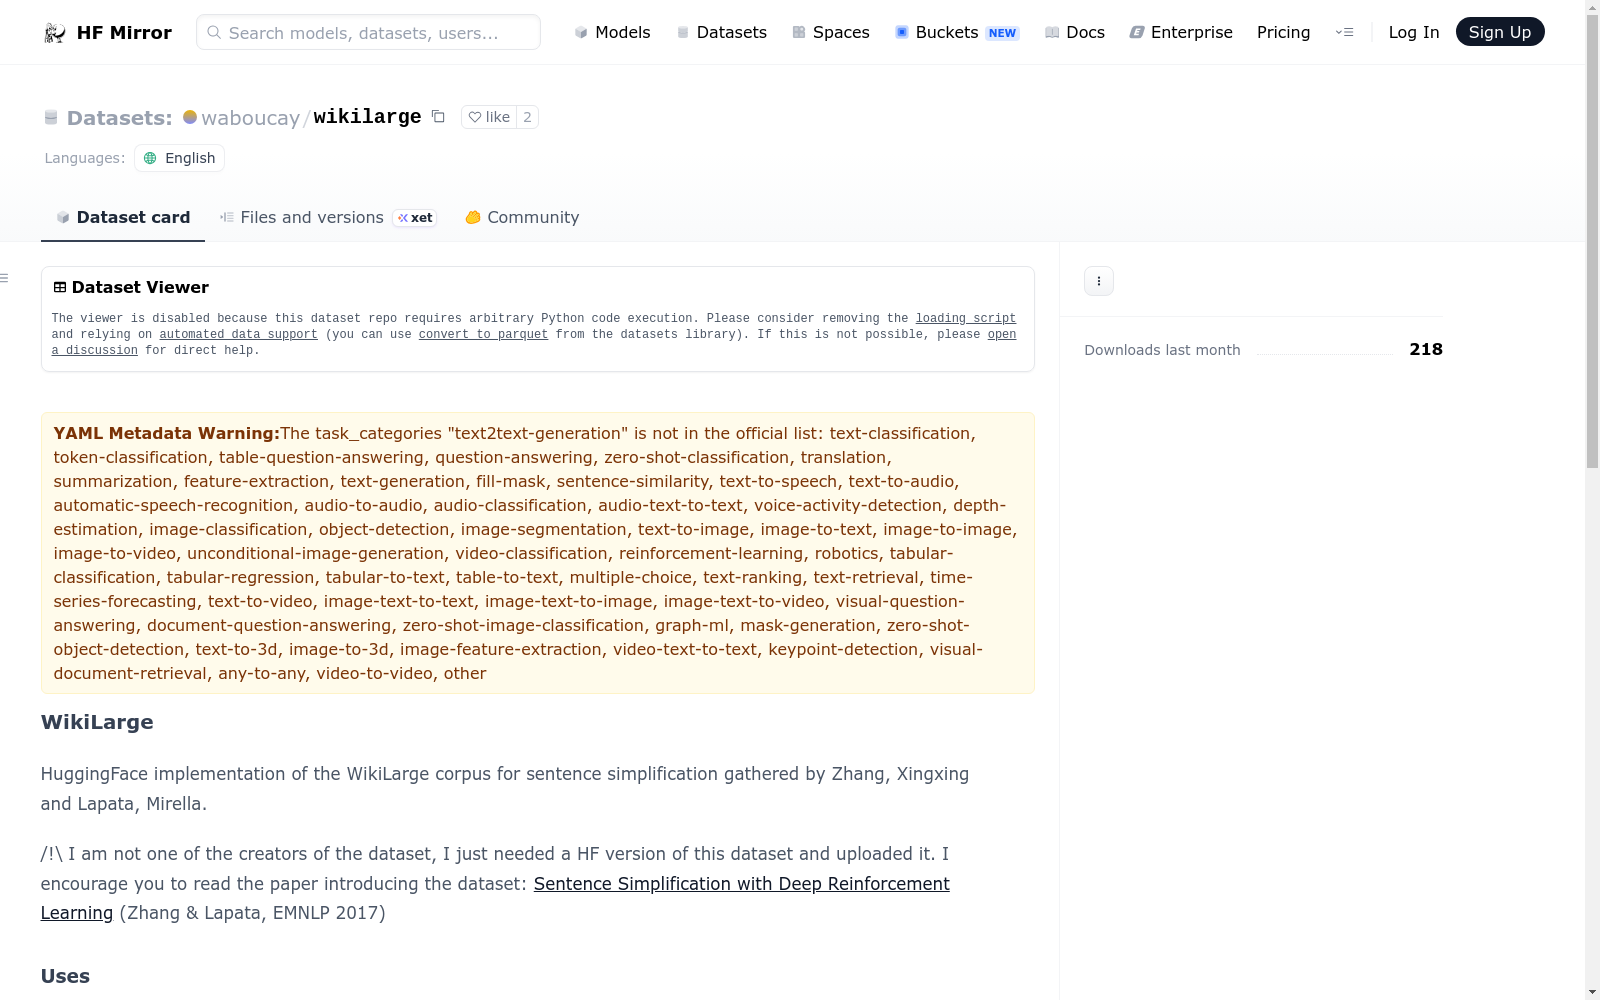Image resolution: width=1600 pixels, height=1000 pixels.
Task: Click the Log In link
Action: coord(1414,33)
